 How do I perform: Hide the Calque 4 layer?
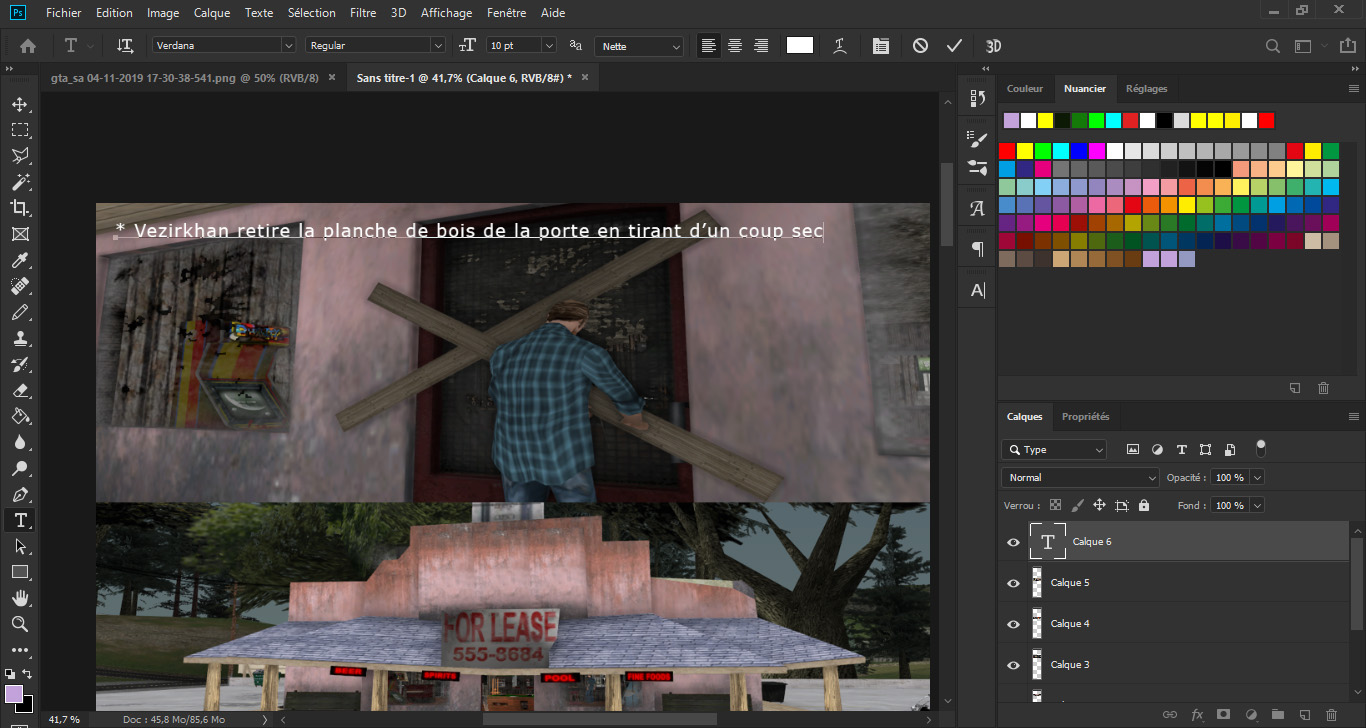(1013, 624)
